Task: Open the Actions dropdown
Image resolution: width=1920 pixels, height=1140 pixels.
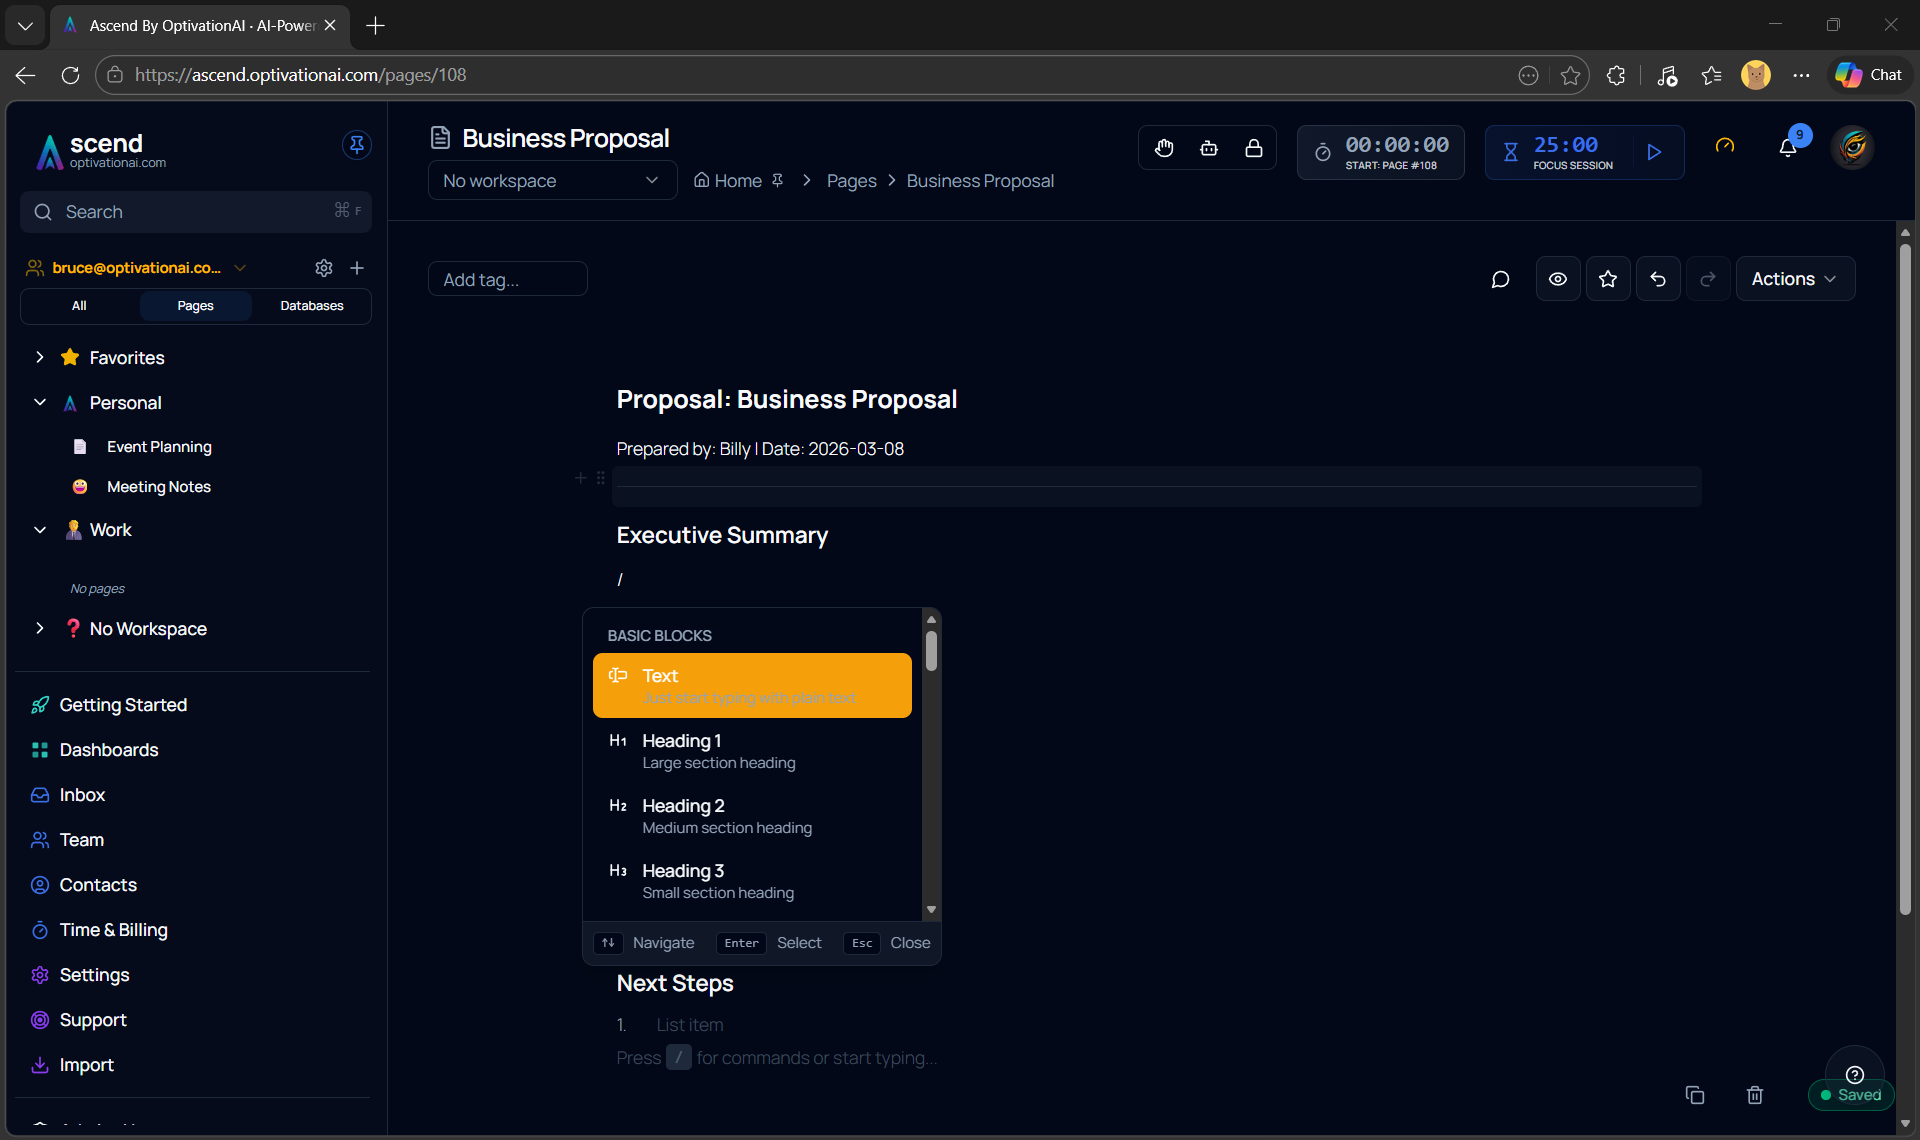Action: click(x=1795, y=279)
